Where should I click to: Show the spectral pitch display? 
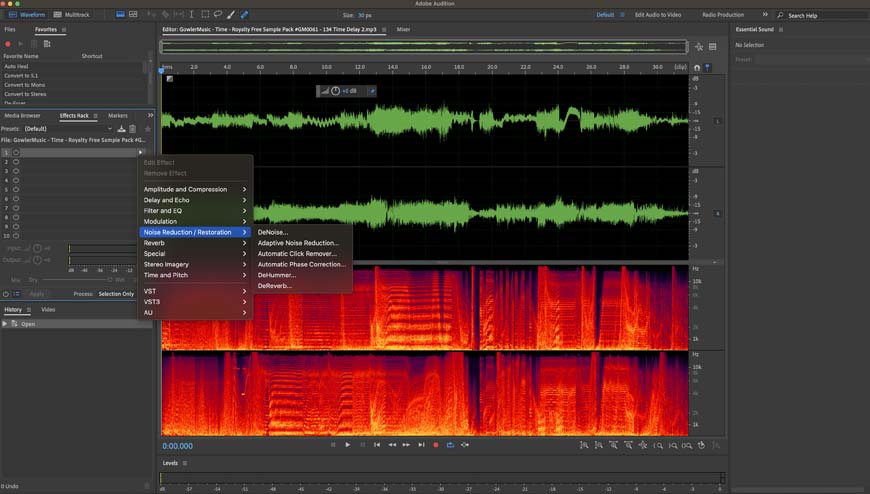[133, 14]
